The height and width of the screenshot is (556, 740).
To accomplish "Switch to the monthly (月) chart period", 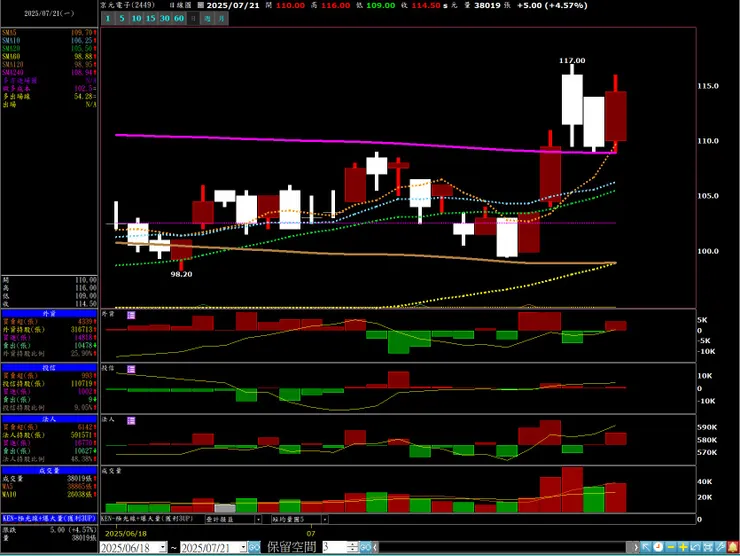I will tap(221, 18).
